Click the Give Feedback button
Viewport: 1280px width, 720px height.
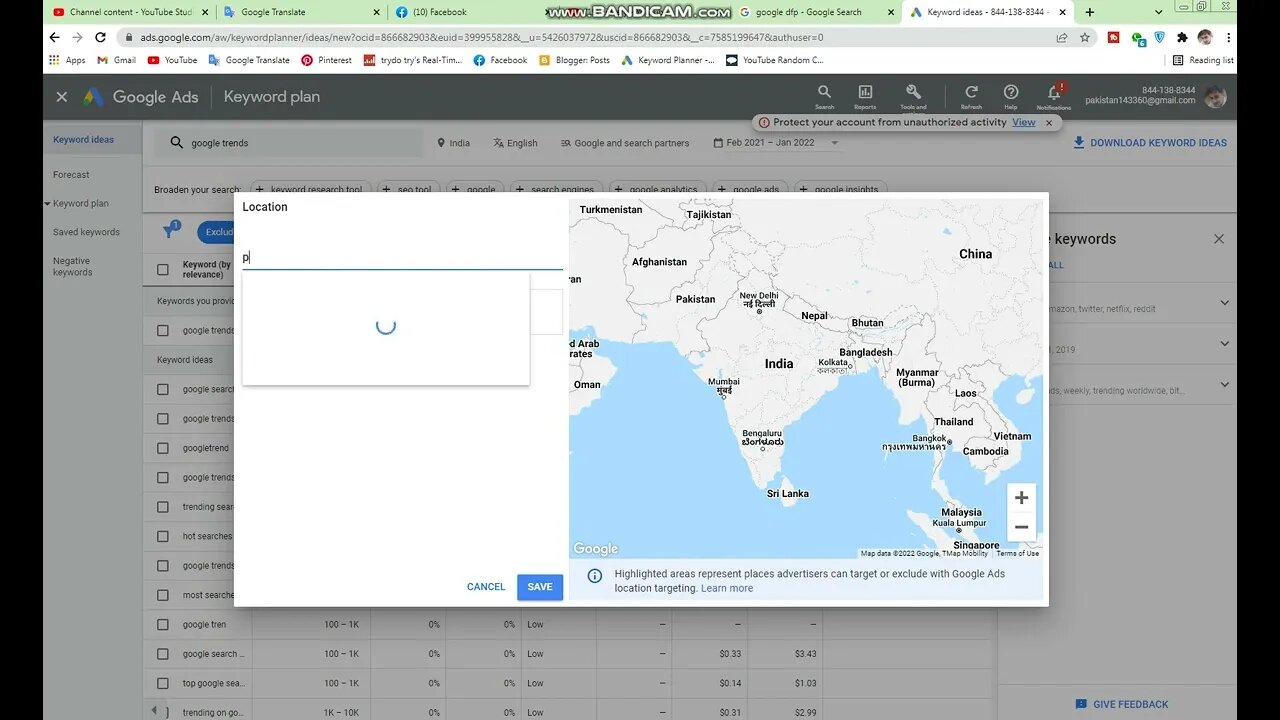tap(1122, 704)
